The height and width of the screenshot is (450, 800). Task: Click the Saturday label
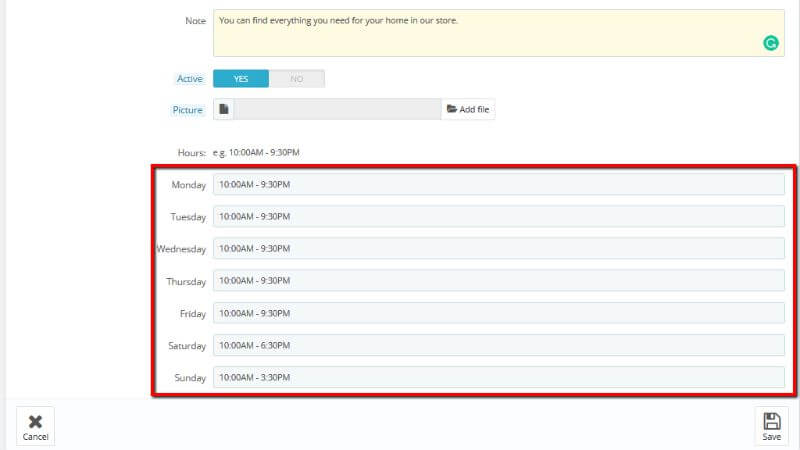click(187, 346)
